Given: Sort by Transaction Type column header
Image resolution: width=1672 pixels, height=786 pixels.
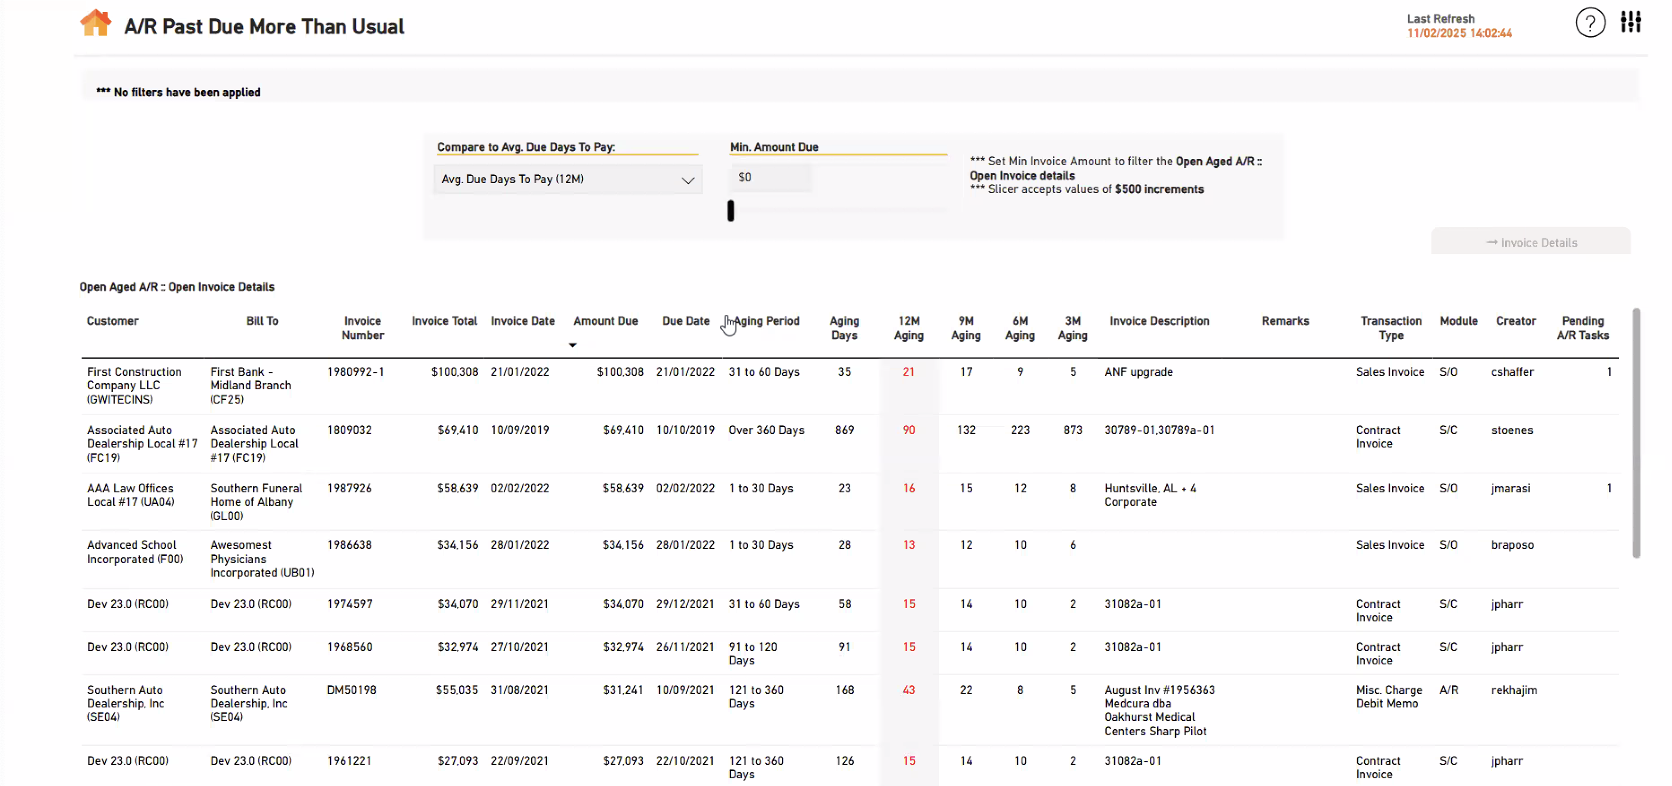Looking at the screenshot, I should 1391,328.
